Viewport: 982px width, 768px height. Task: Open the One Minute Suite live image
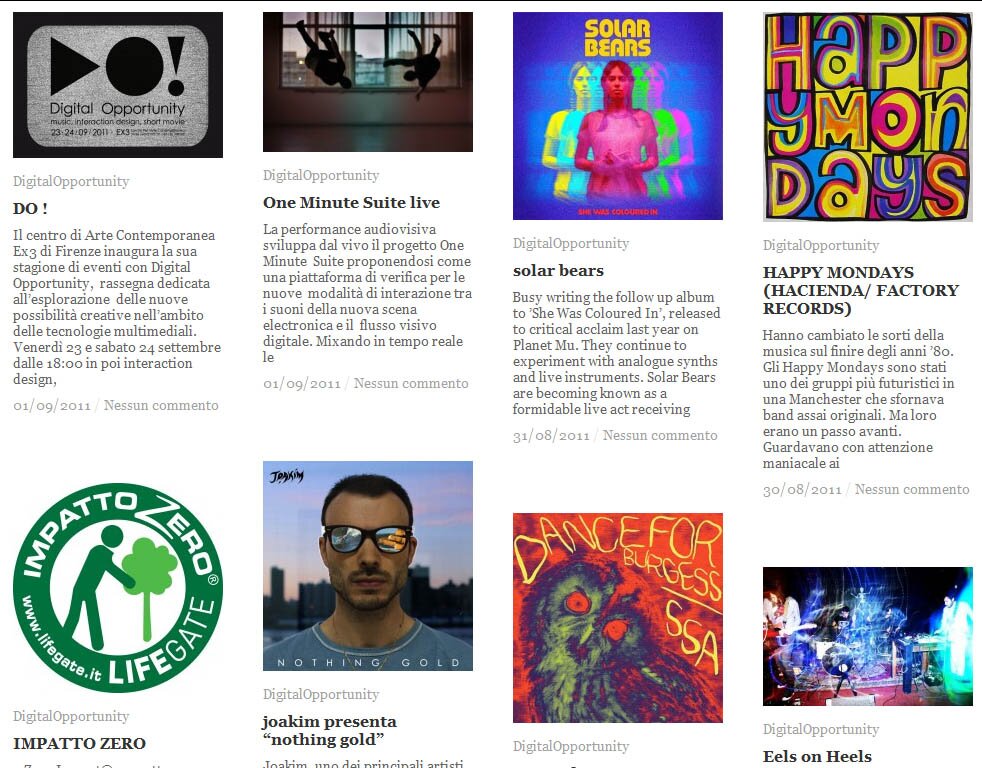[x=368, y=81]
